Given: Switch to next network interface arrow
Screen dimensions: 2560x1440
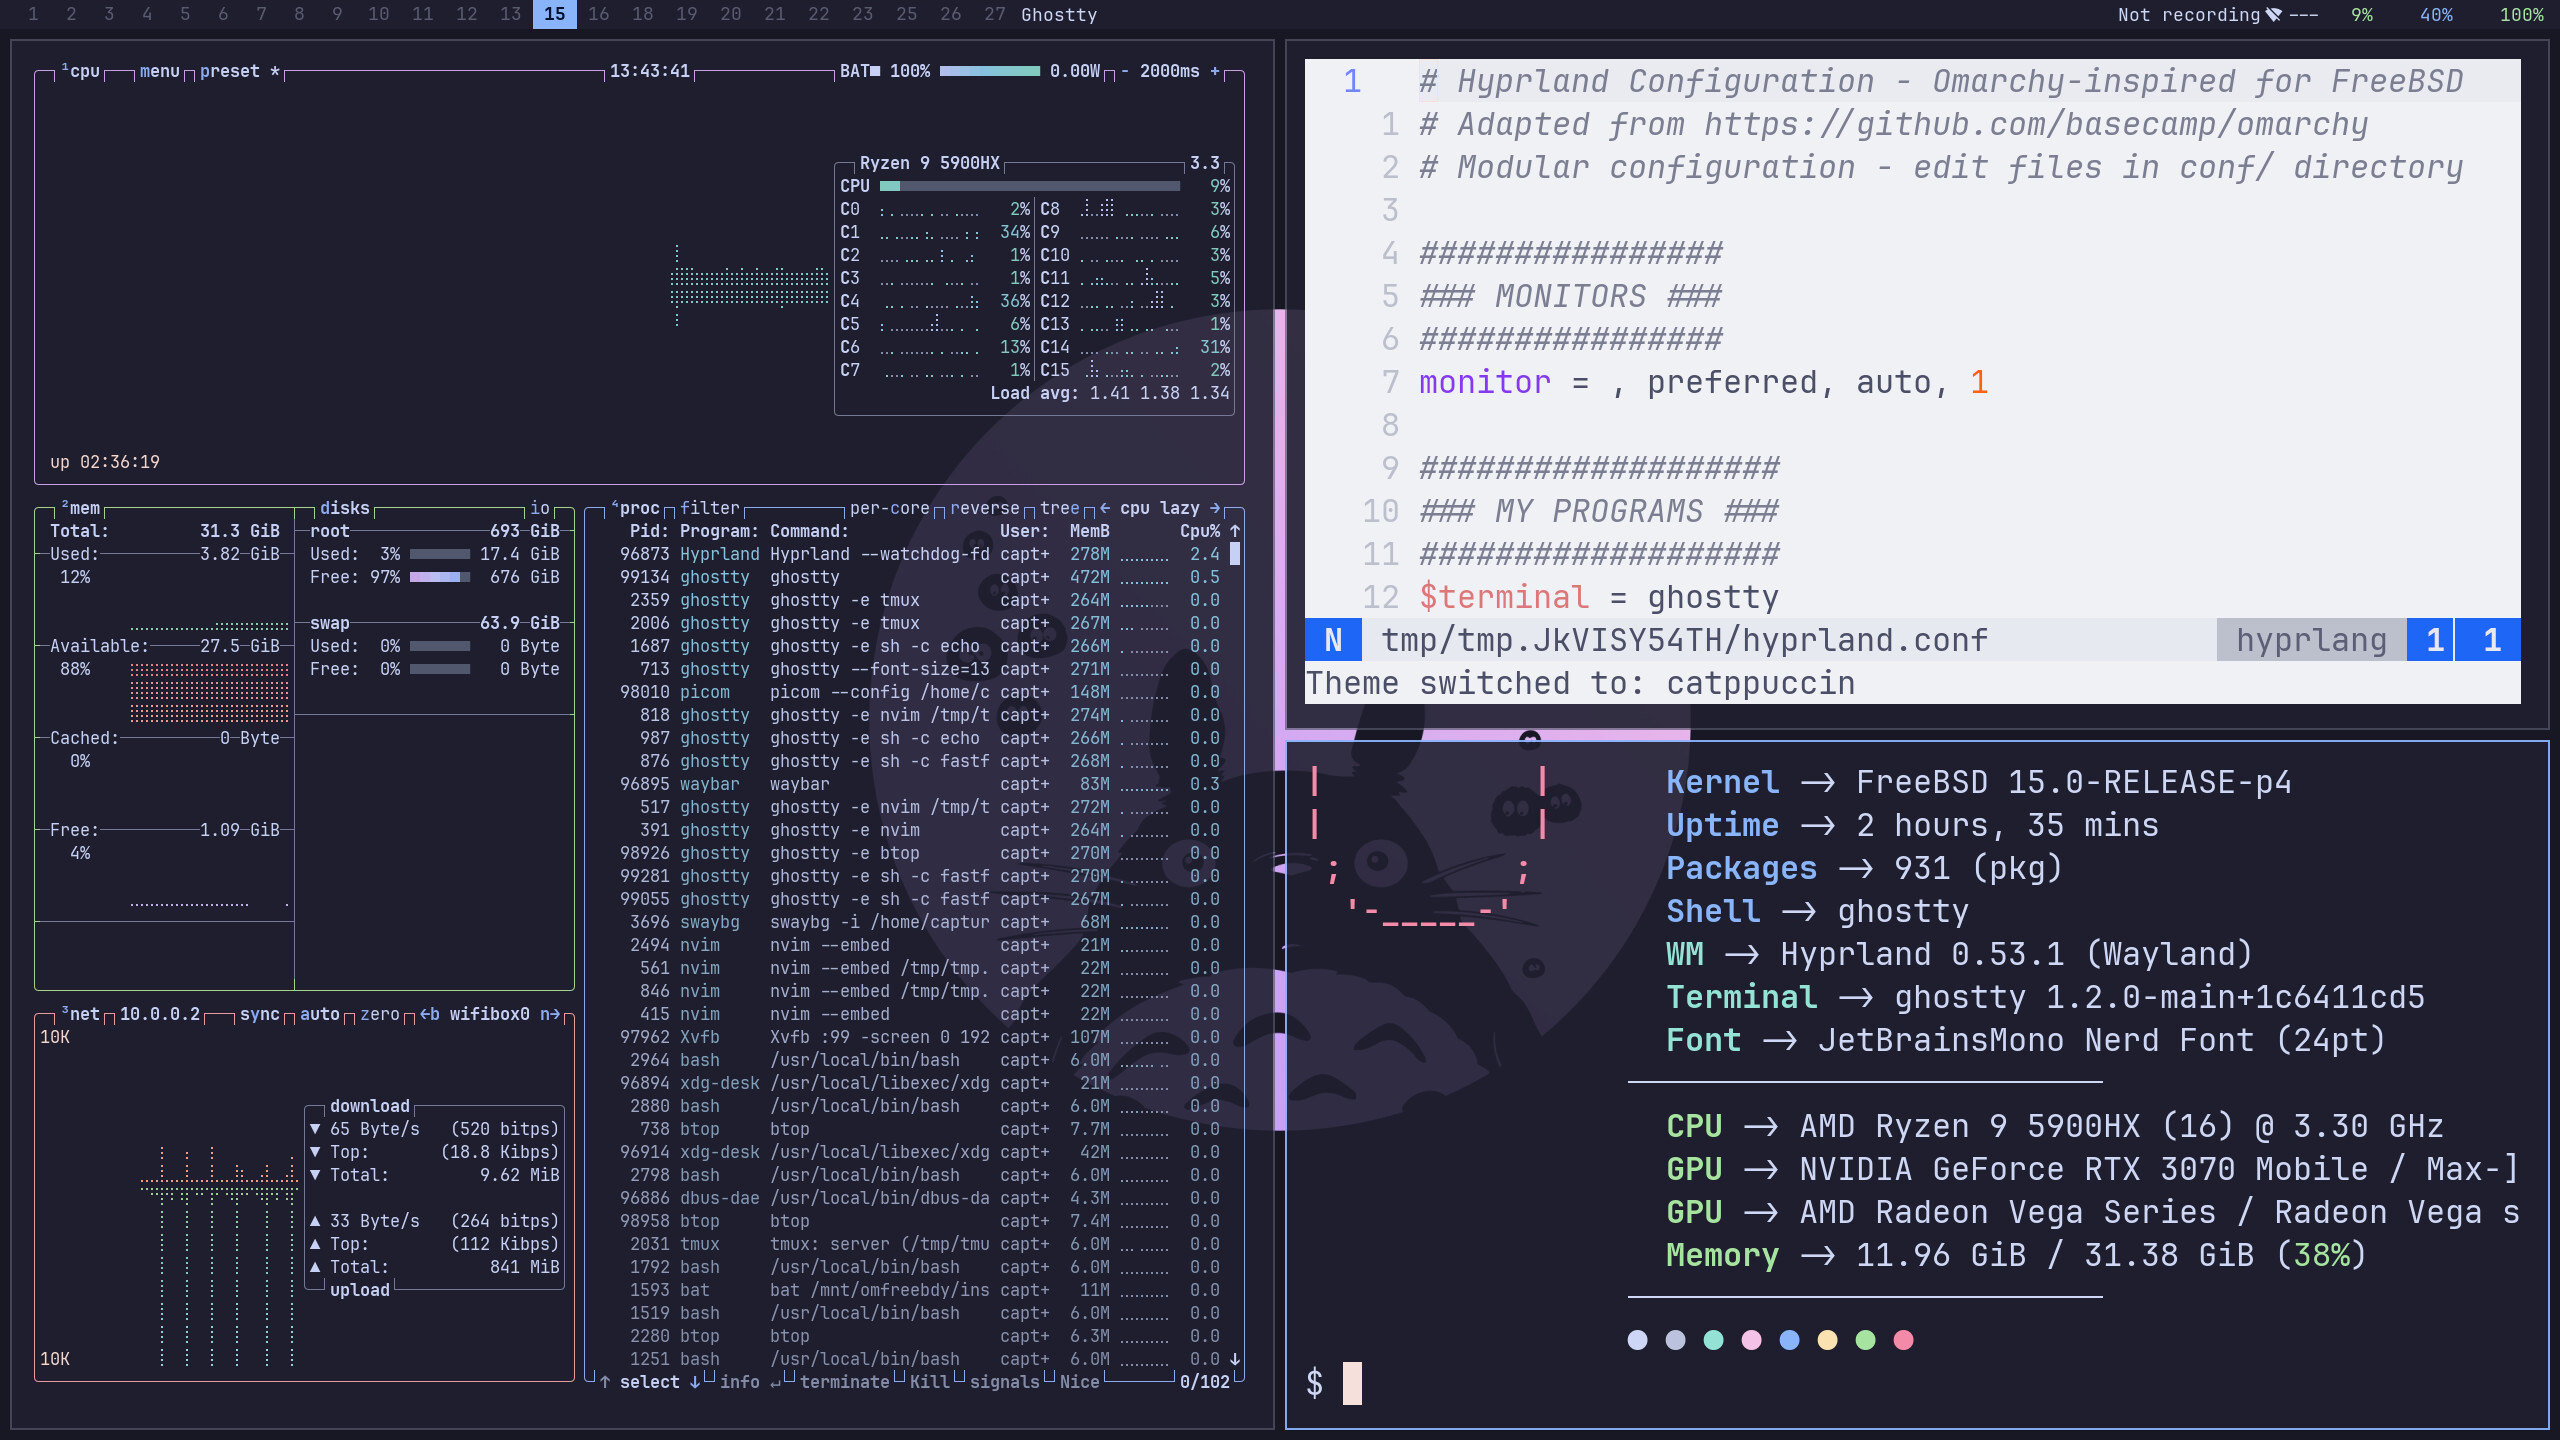Looking at the screenshot, I should pyautogui.click(x=550, y=1014).
